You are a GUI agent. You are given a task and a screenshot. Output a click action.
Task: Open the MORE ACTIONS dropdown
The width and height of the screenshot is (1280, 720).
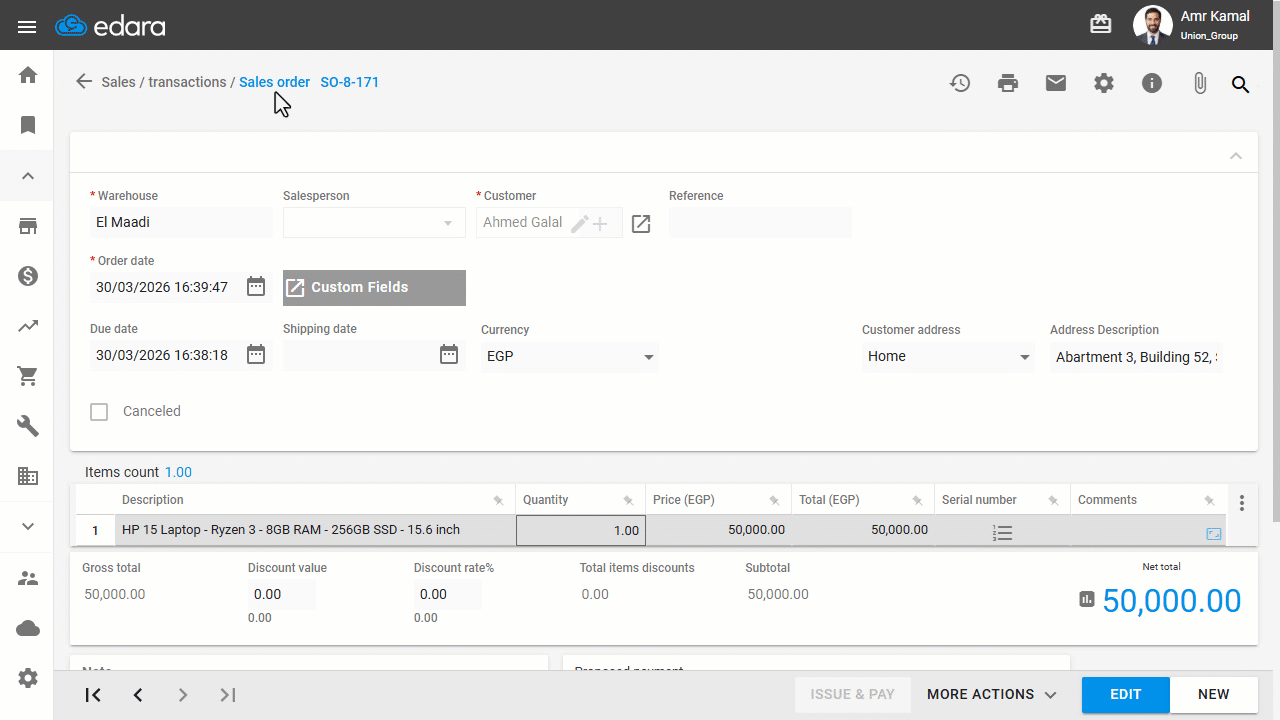[991, 694]
